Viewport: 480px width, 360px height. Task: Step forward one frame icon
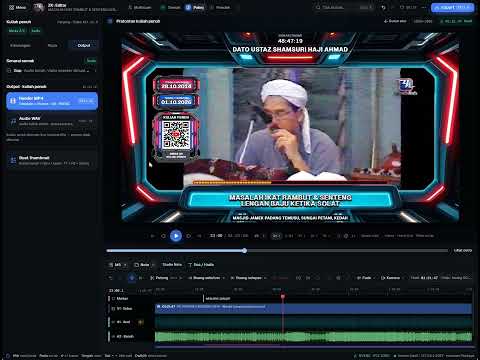(189, 236)
